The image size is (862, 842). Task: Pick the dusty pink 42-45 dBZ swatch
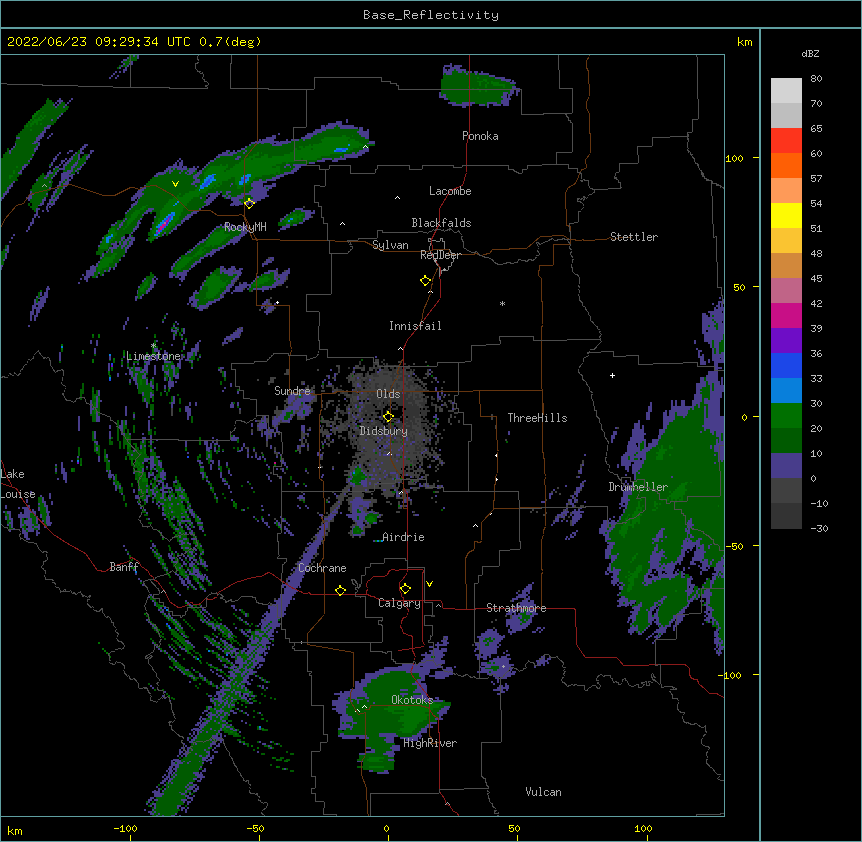point(786,291)
